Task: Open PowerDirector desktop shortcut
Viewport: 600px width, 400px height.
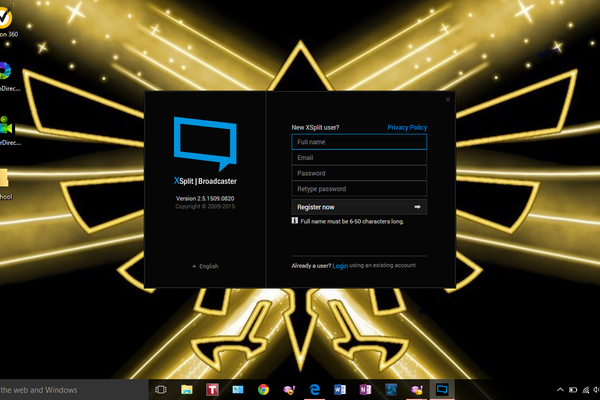Action: (x=8, y=131)
